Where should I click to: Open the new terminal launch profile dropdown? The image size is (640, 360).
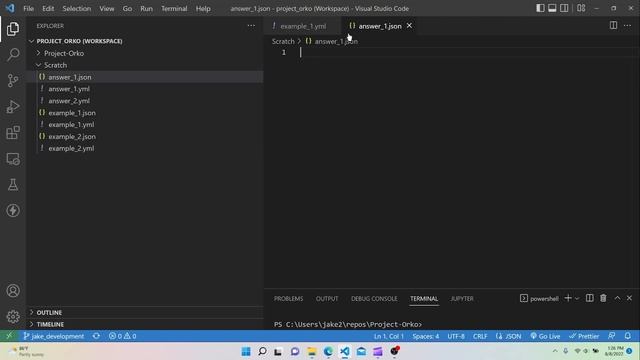[577, 299]
